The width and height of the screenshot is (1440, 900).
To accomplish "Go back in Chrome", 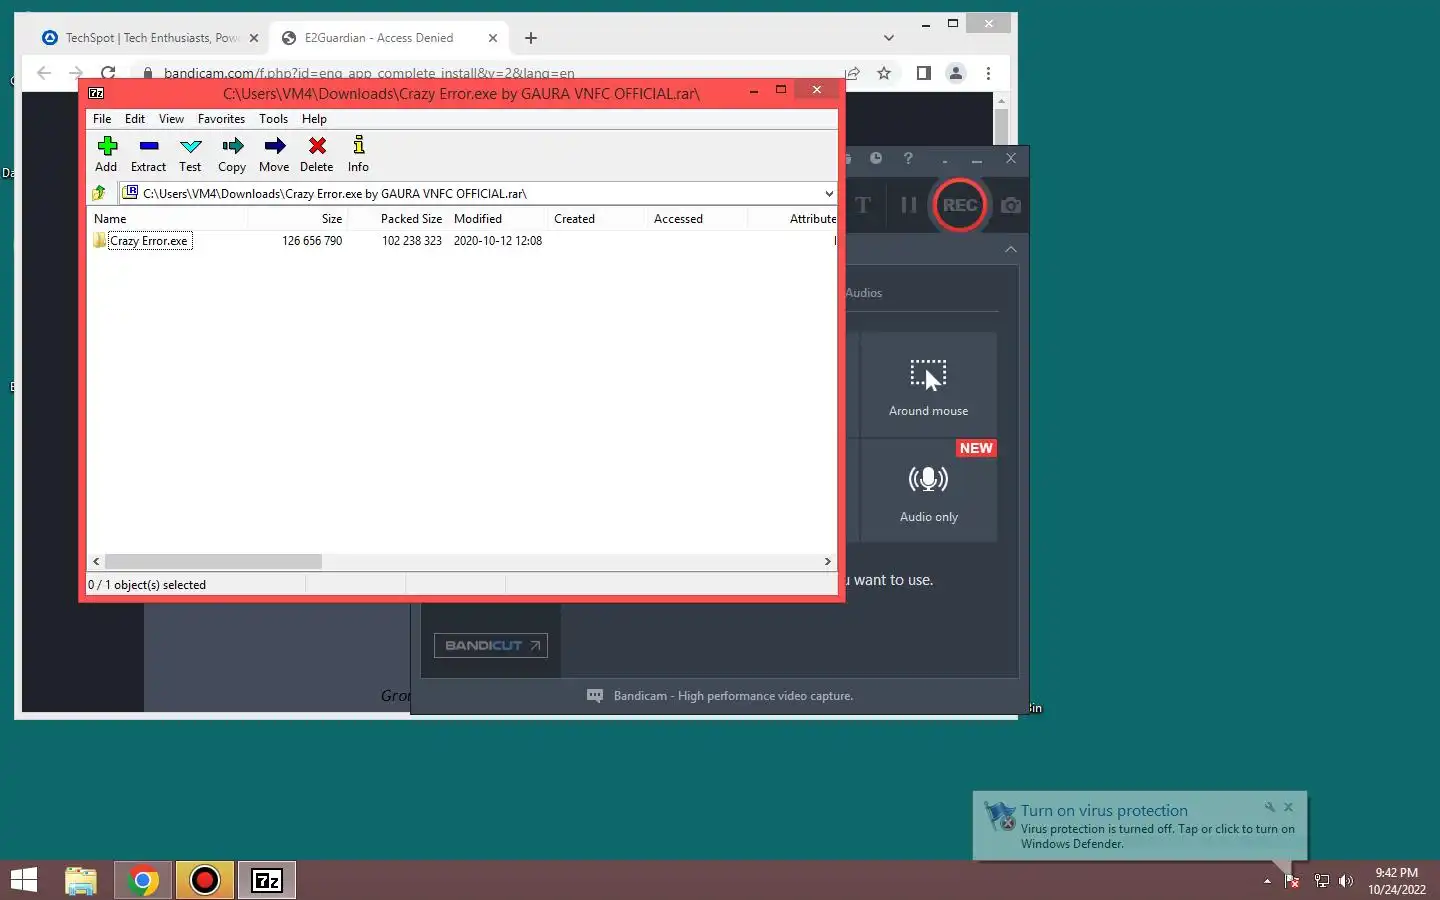I will click(x=44, y=73).
